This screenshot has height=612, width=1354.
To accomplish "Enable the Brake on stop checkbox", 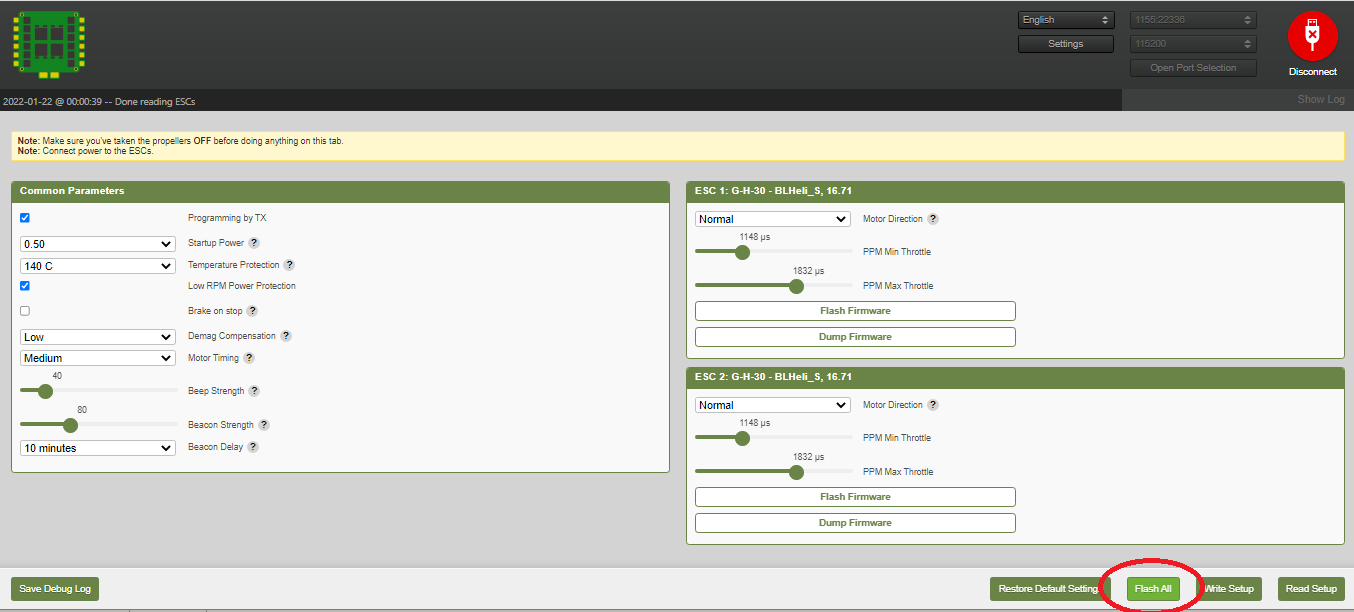I will click(25, 311).
